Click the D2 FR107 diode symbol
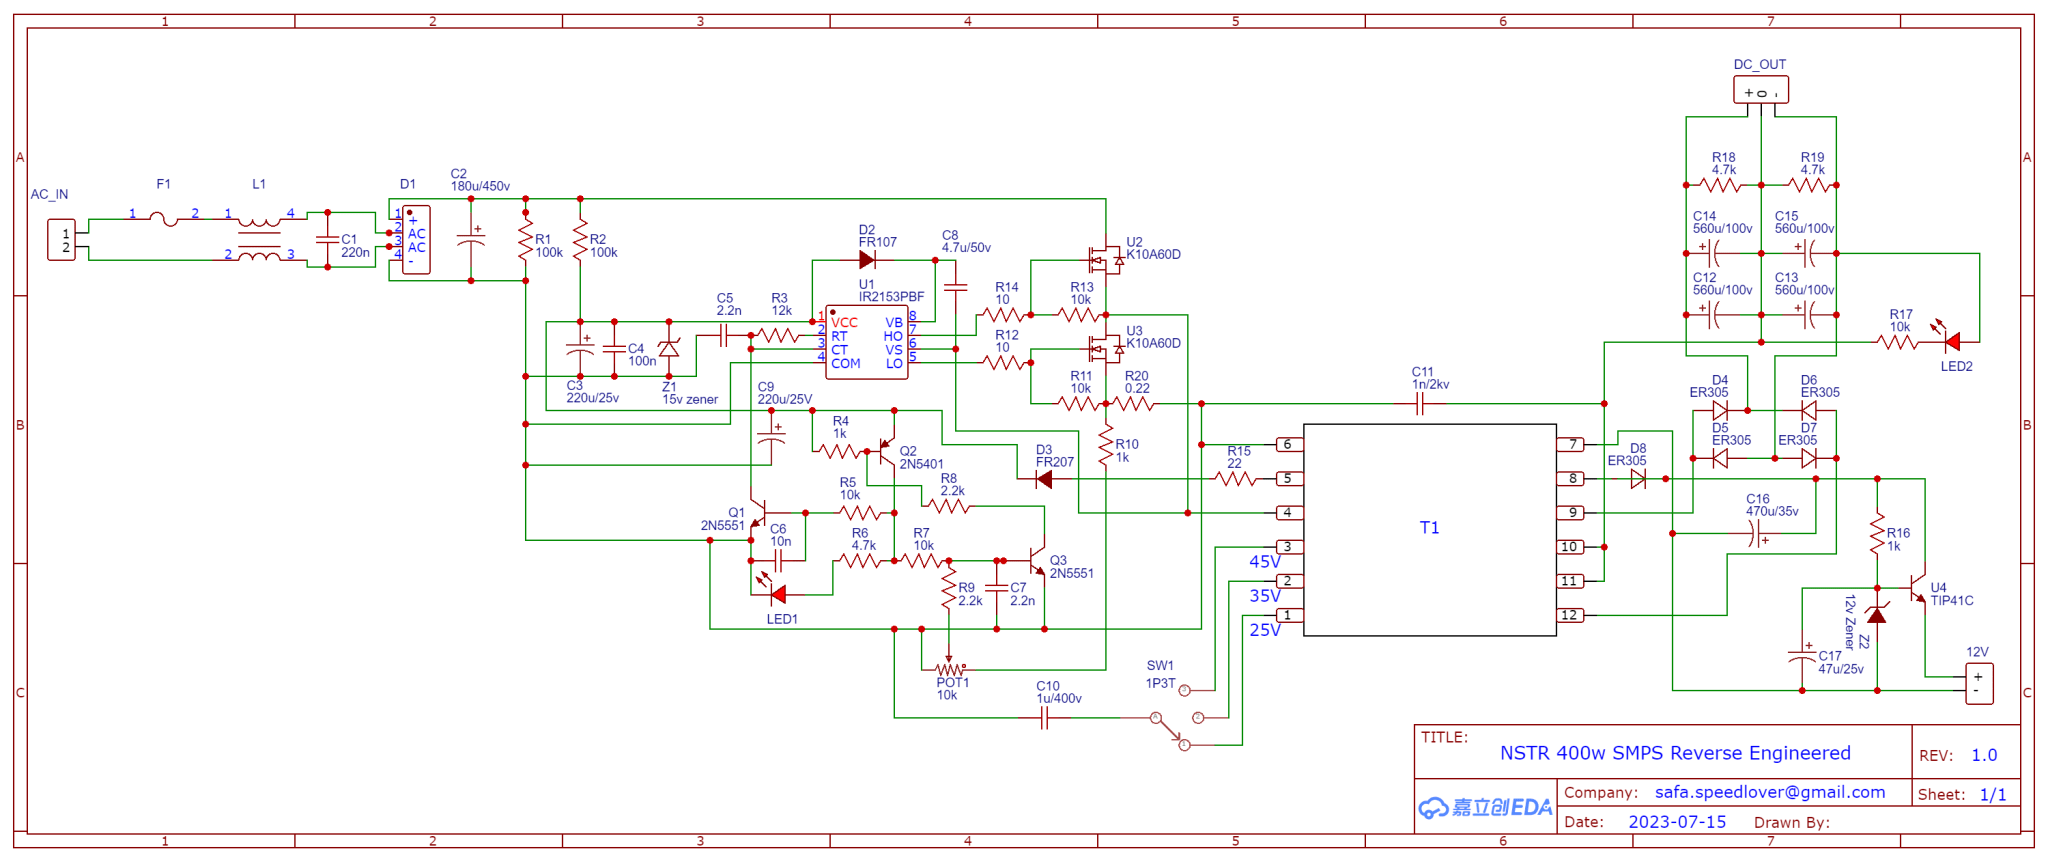The height and width of the screenshot is (862, 2048). click(867, 260)
